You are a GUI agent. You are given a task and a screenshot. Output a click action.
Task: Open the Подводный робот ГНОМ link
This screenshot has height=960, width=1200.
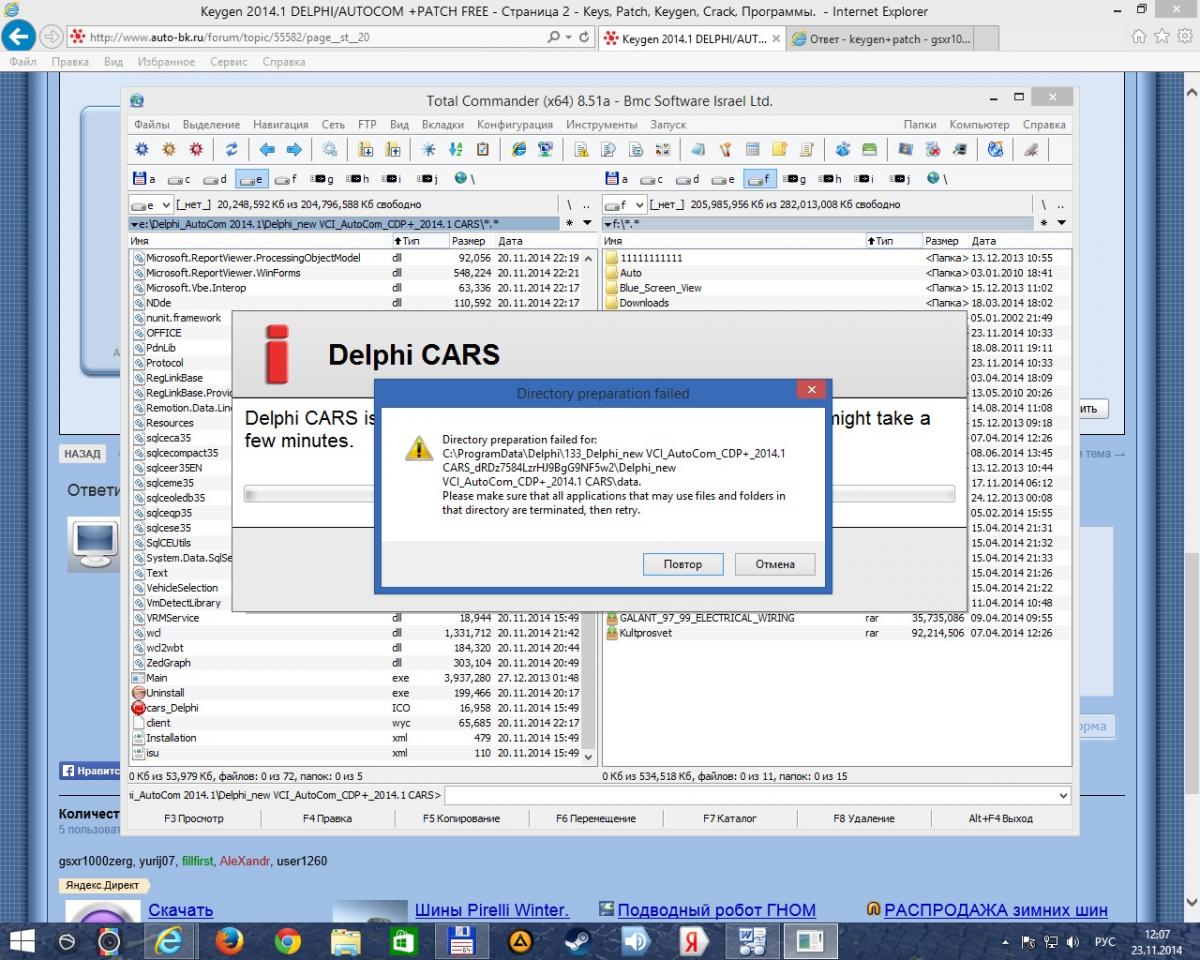point(716,911)
